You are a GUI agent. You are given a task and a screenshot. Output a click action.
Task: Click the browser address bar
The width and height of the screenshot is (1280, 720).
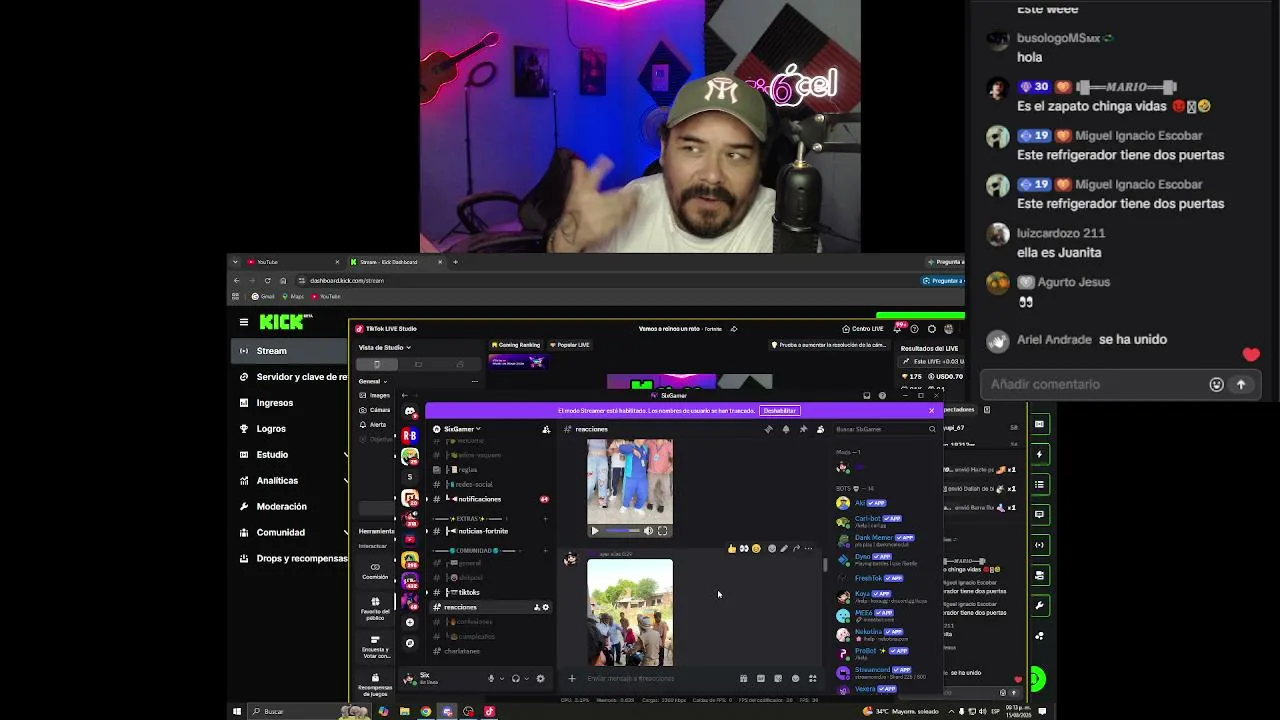(x=600, y=281)
